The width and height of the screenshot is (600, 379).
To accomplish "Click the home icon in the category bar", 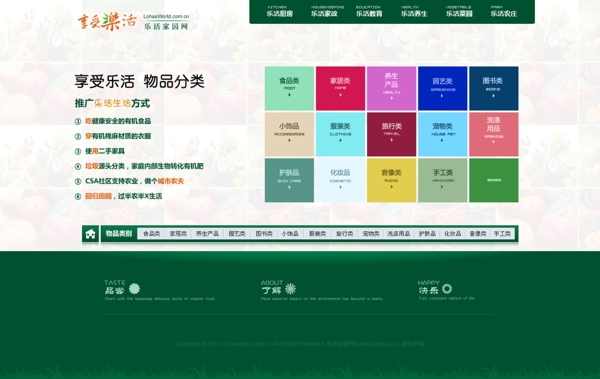I will click(x=90, y=234).
